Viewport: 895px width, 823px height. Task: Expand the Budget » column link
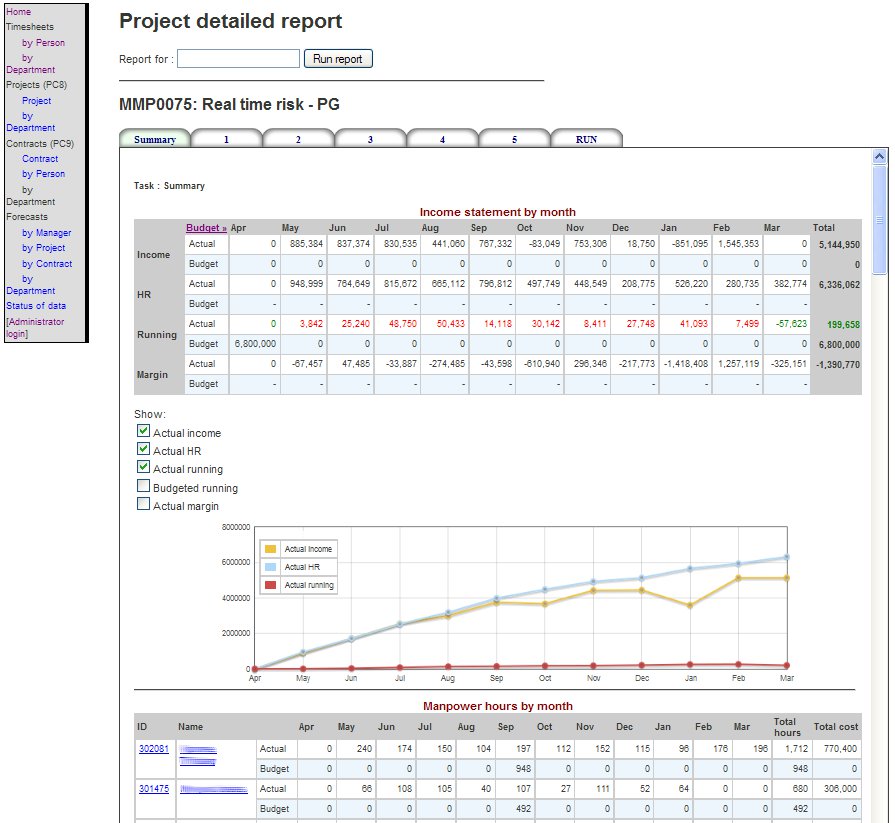coord(206,228)
